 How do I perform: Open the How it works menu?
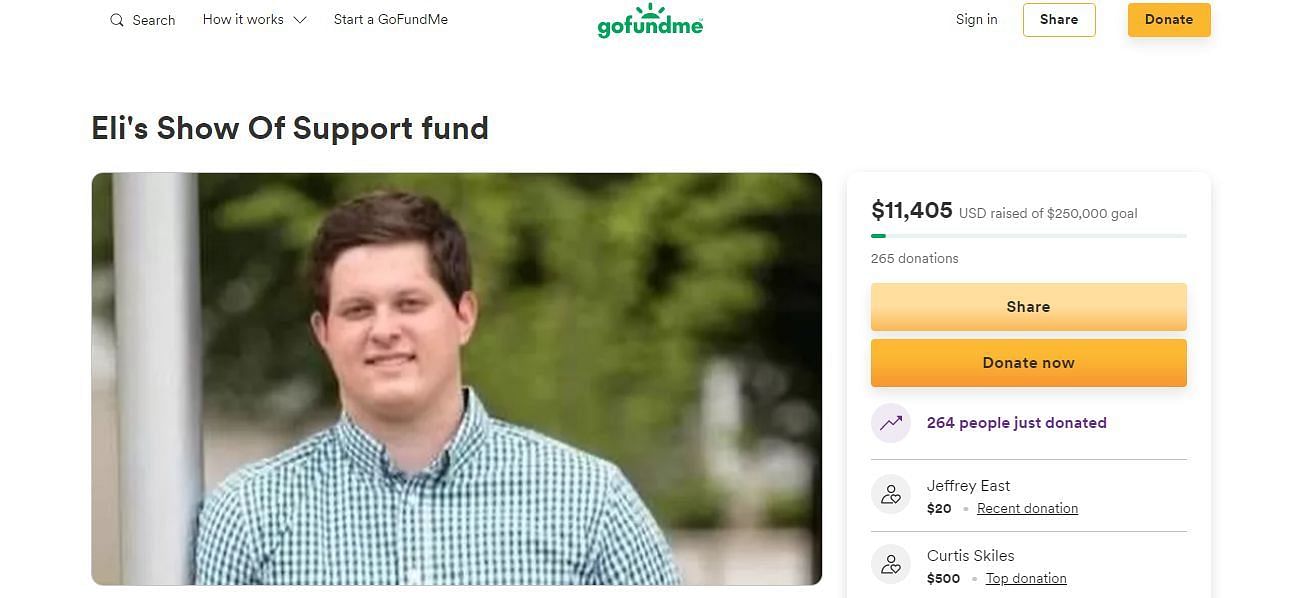[254, 20]
